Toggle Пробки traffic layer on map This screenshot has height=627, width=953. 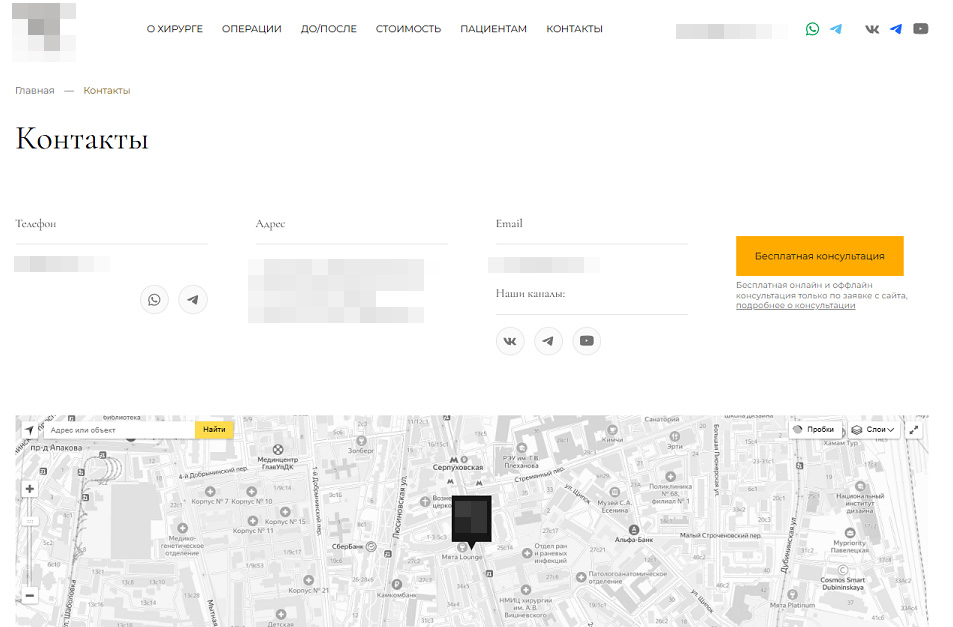click(x=814, y=430)
